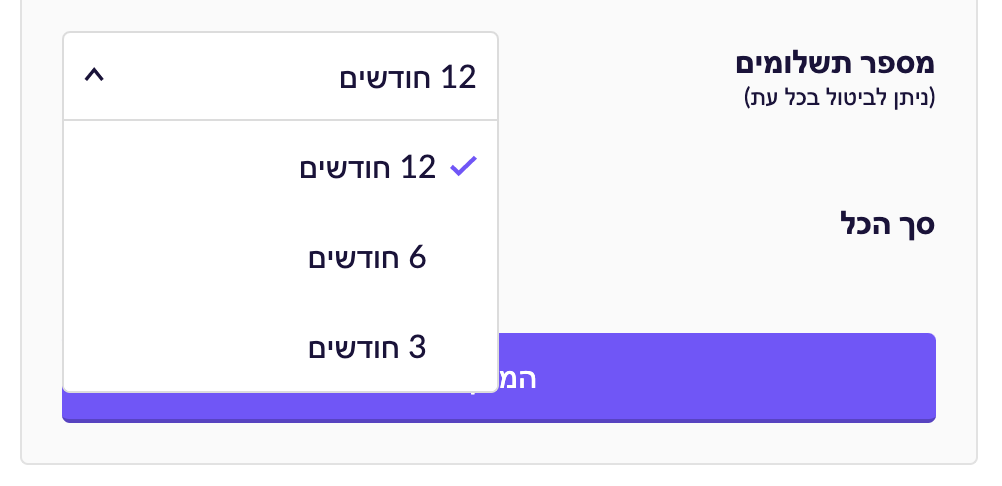Viewport: 1002px width, 486px height.
Task: Close the open list using the chevron arrow
Action: coord(94,76)
